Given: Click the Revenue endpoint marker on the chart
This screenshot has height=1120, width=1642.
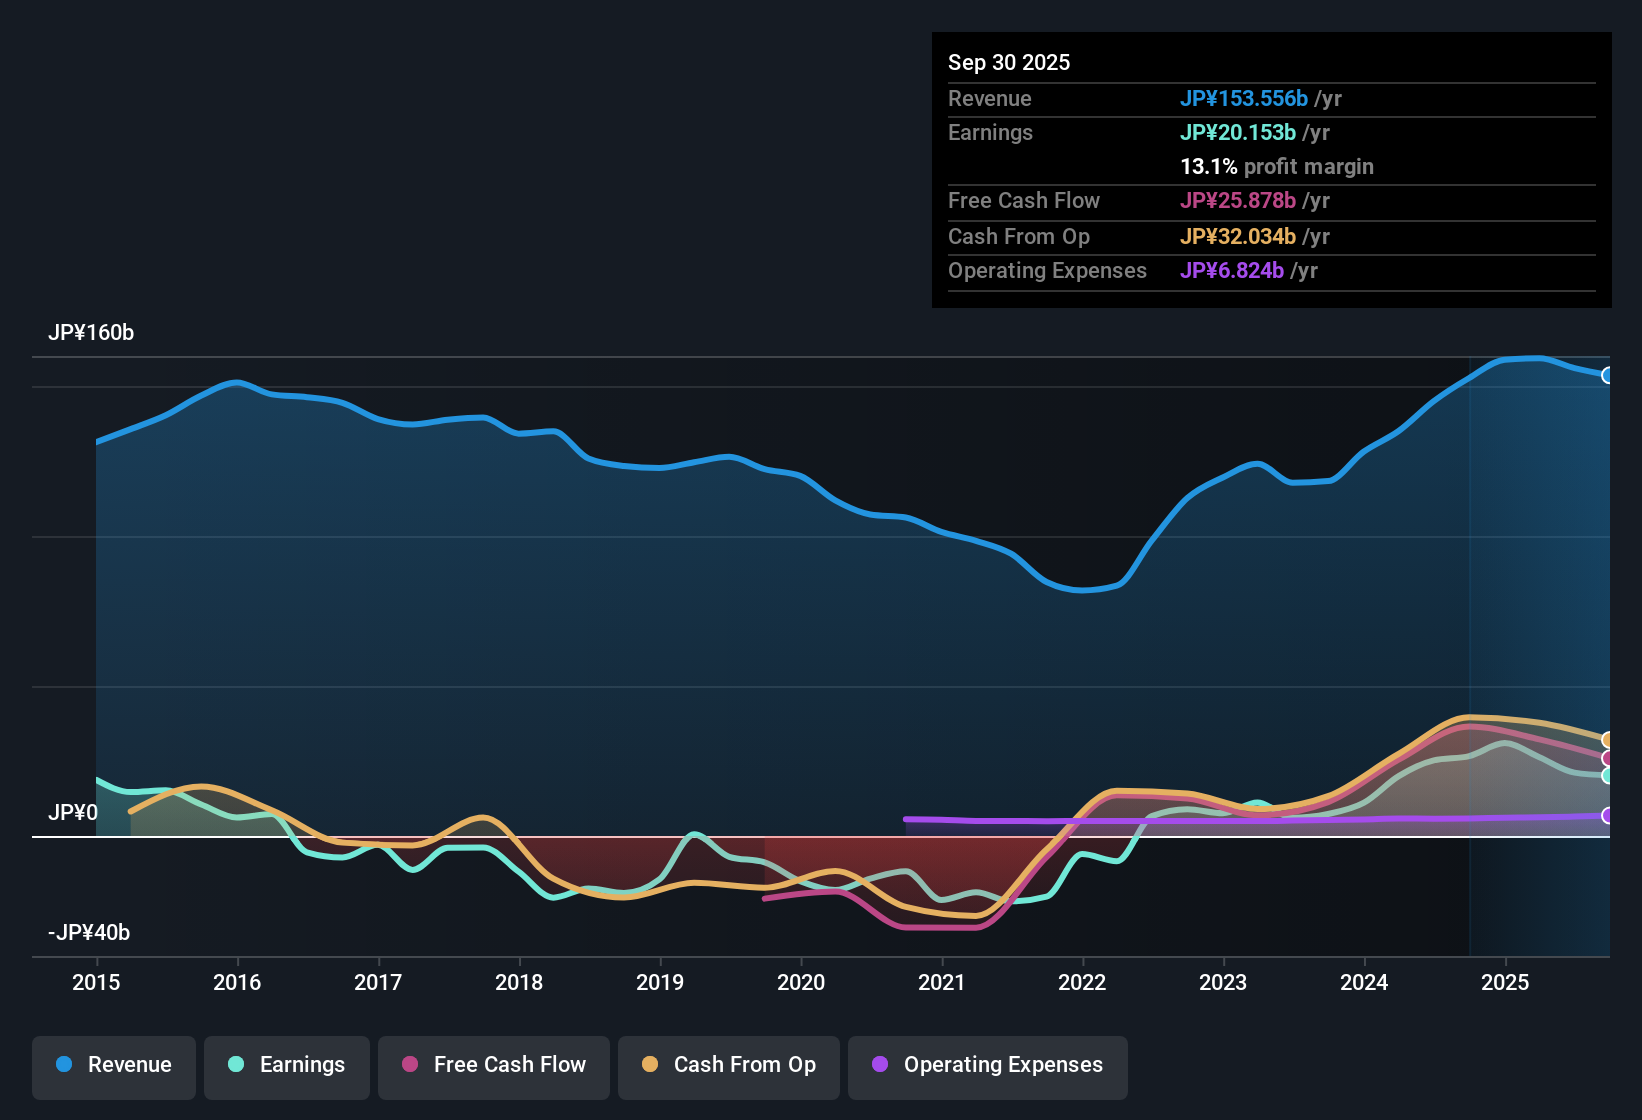Looking at the screenshot, I should tap(1608, 375).
